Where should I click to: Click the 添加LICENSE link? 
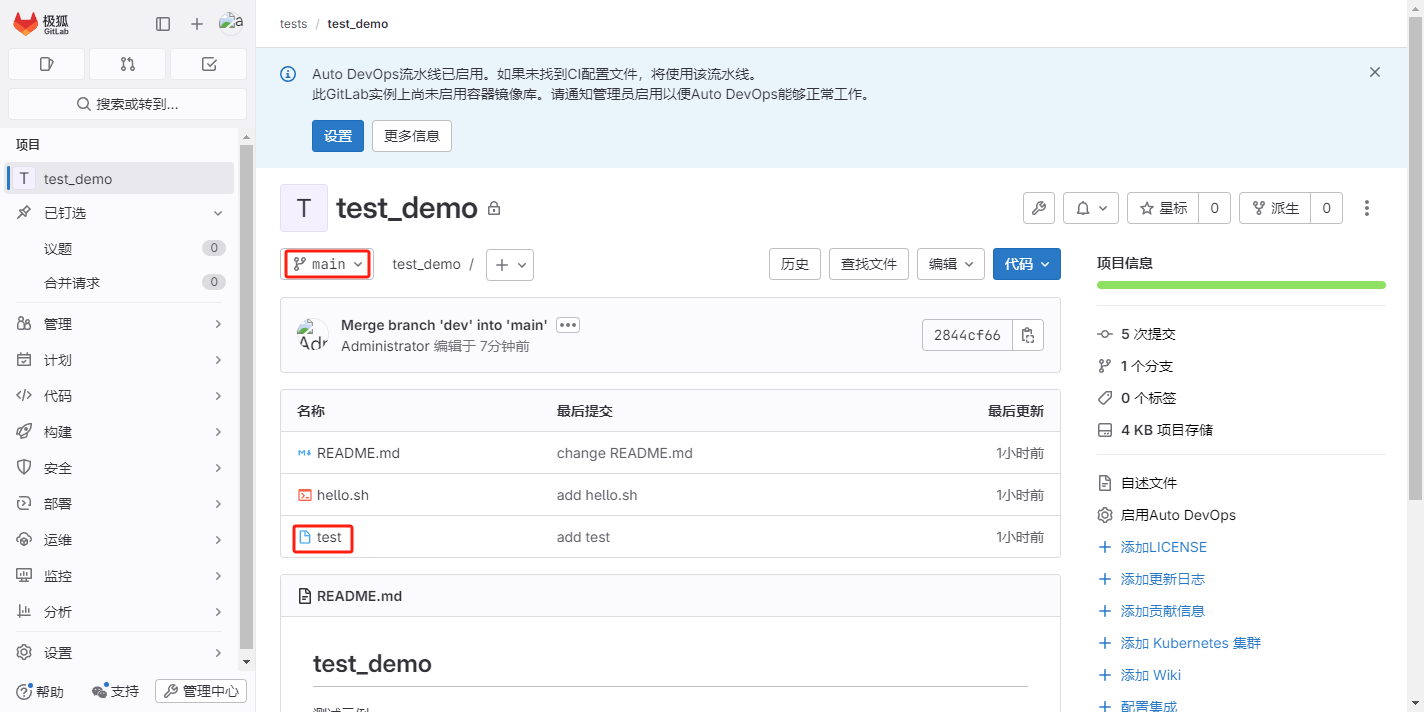tap(1163, 547)
